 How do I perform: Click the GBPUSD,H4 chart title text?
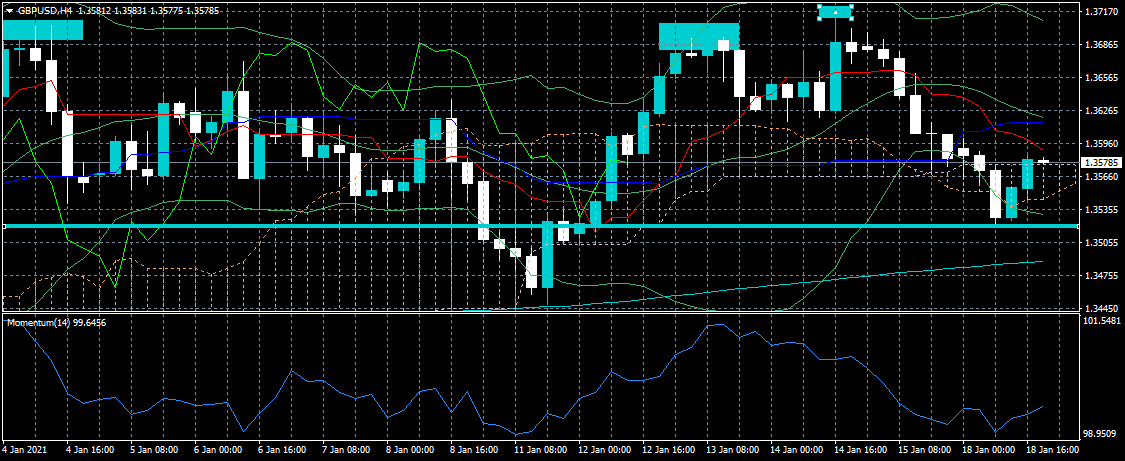[44, 11]
